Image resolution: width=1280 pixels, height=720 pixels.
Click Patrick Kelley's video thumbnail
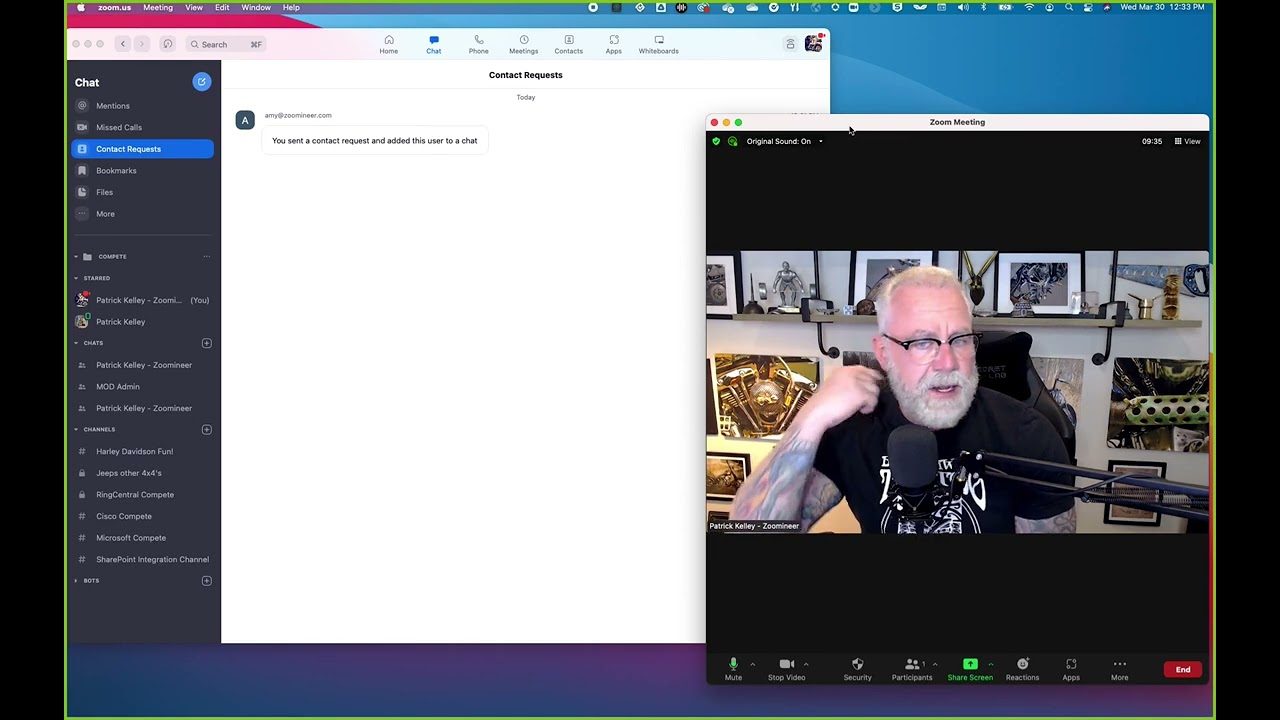pyautogui.click(x=957, y=392)
